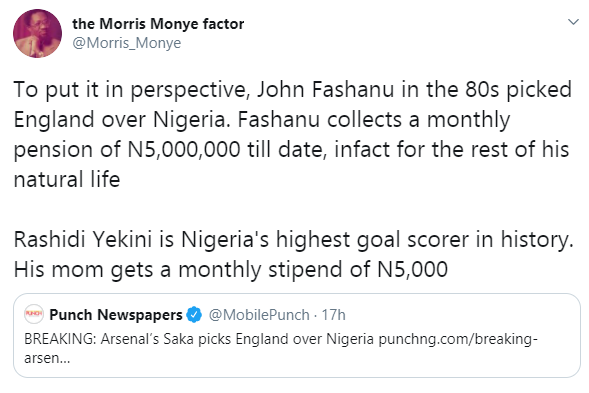Image resolution: width=589 pixels, height=393 pixels.
Task: Open the Punch Newspapers account name
Action: [116, 314]
